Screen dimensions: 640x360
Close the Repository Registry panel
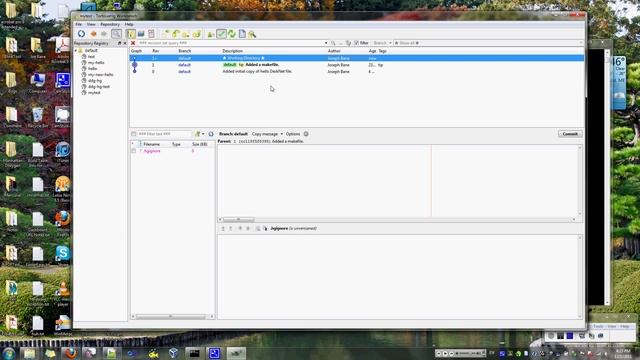click(125, 43)
